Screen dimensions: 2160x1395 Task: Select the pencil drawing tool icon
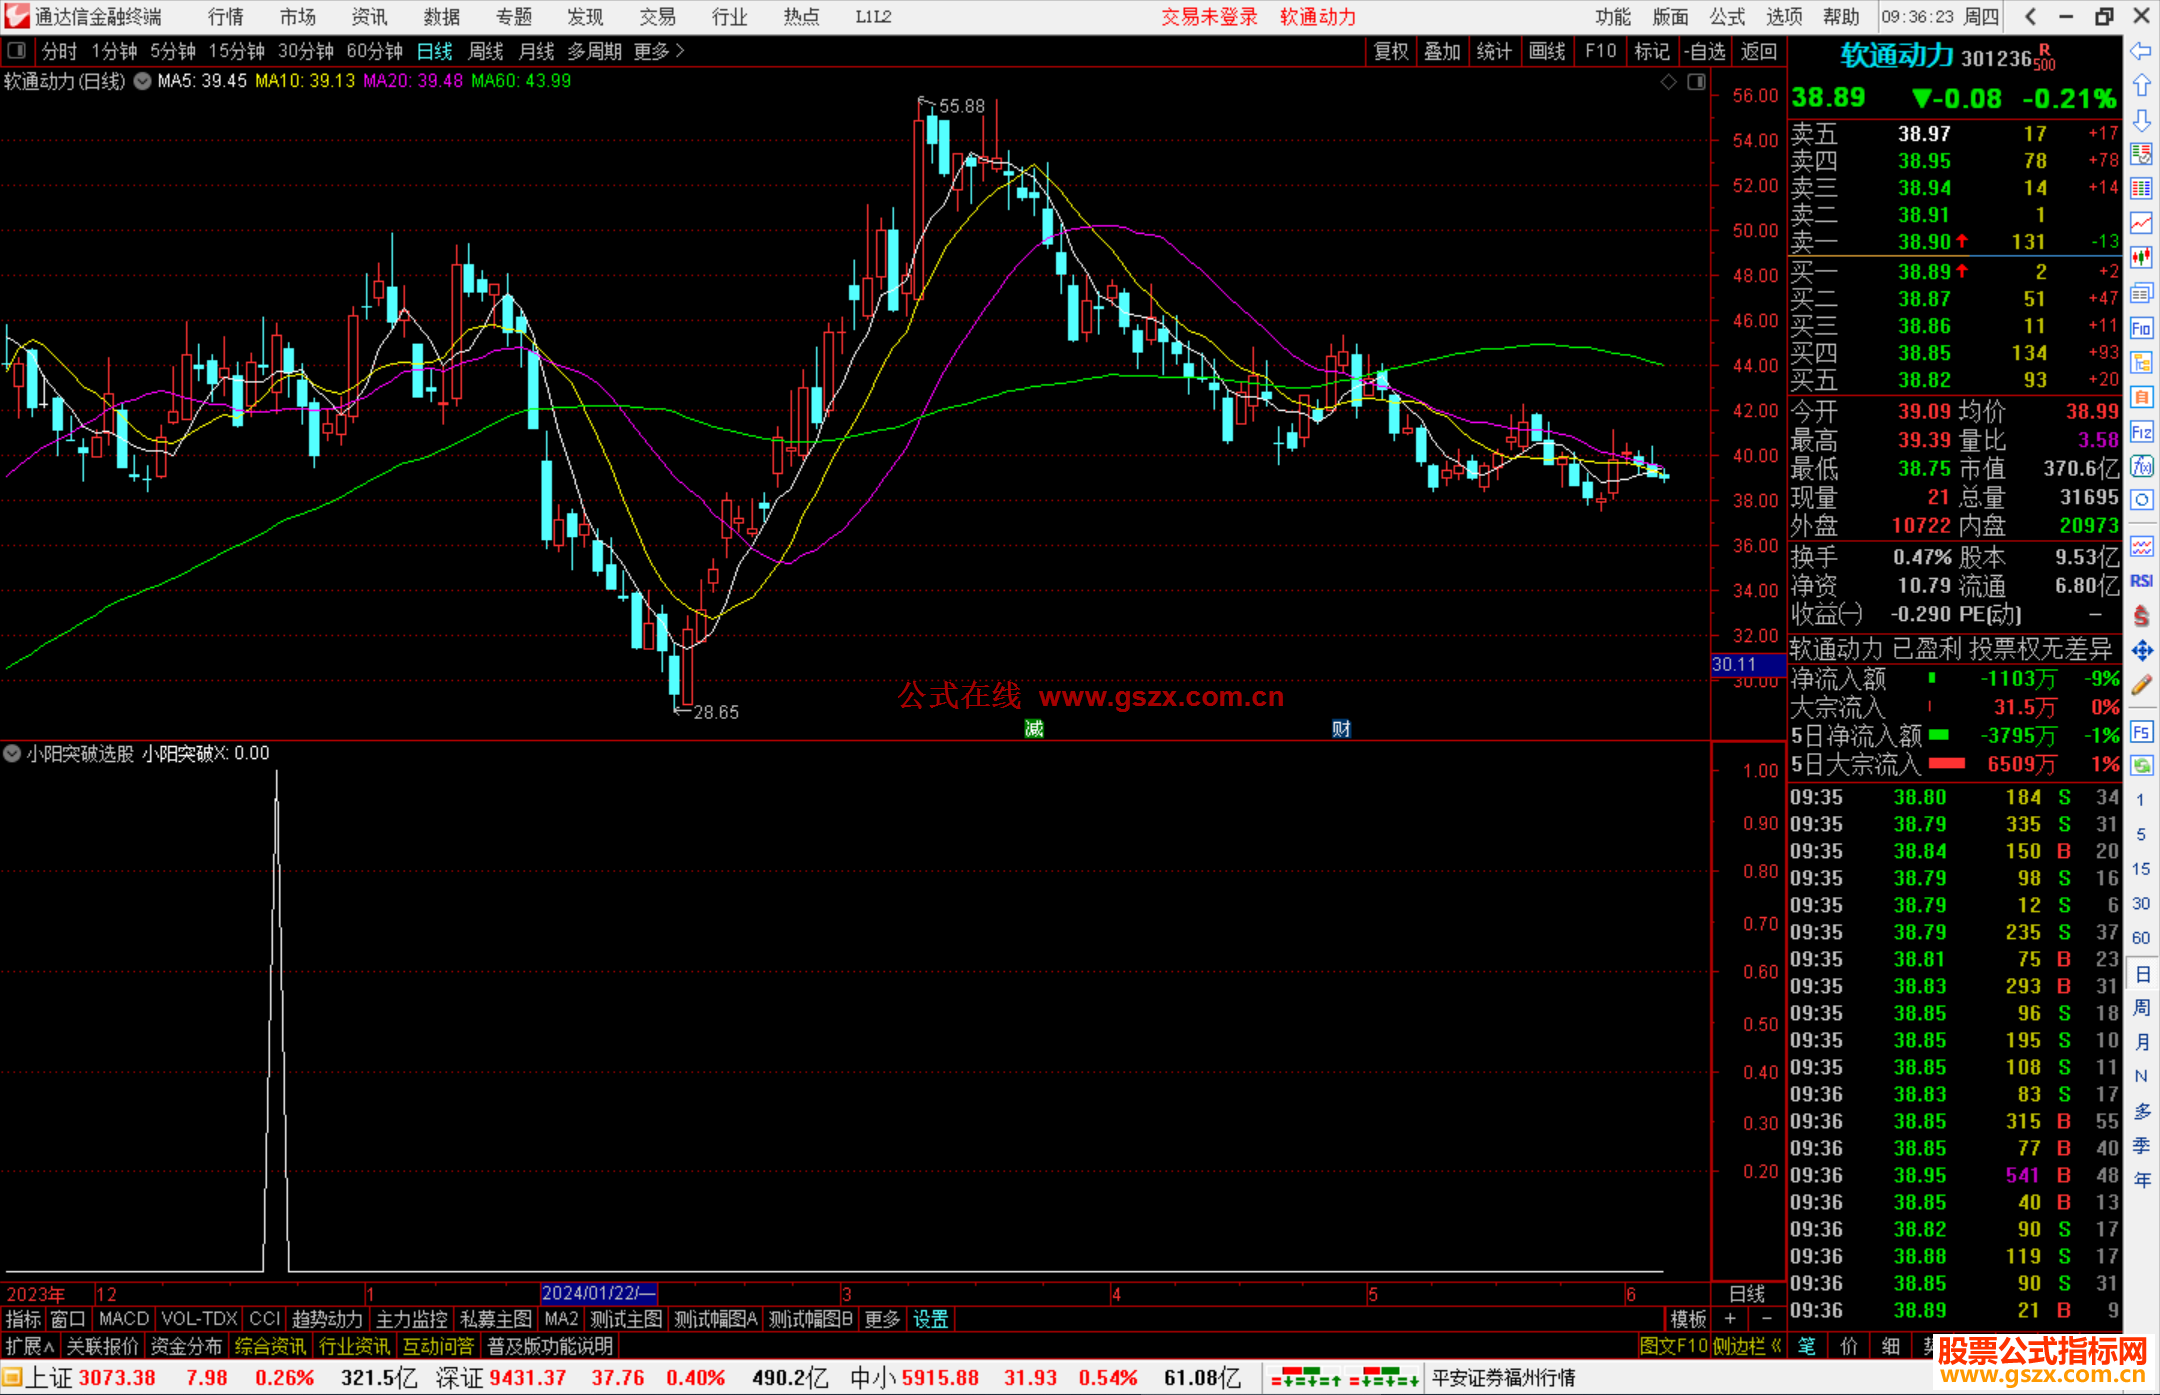pyautogui.click(x=2141, y=685)
